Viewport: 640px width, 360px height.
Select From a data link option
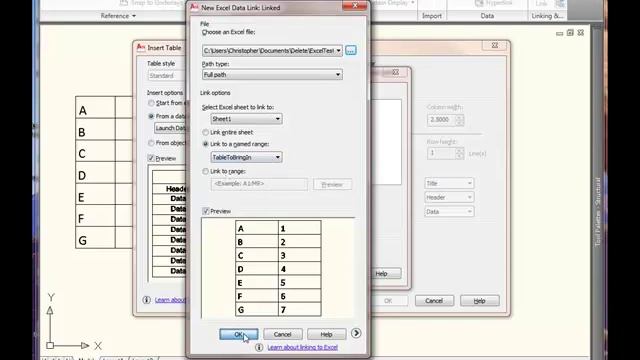[151, 116]
